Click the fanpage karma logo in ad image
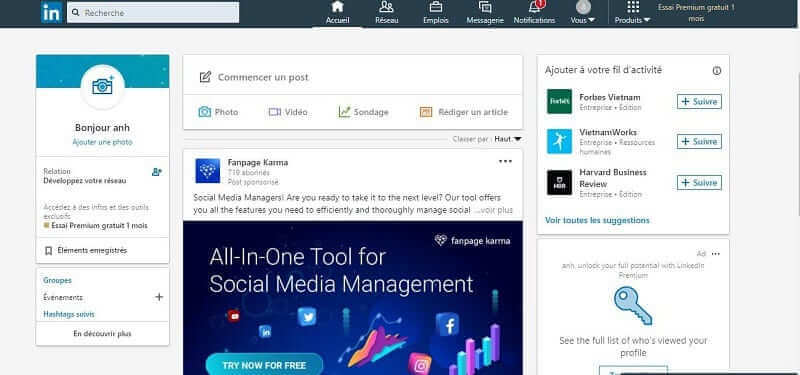 coord(472,240)
